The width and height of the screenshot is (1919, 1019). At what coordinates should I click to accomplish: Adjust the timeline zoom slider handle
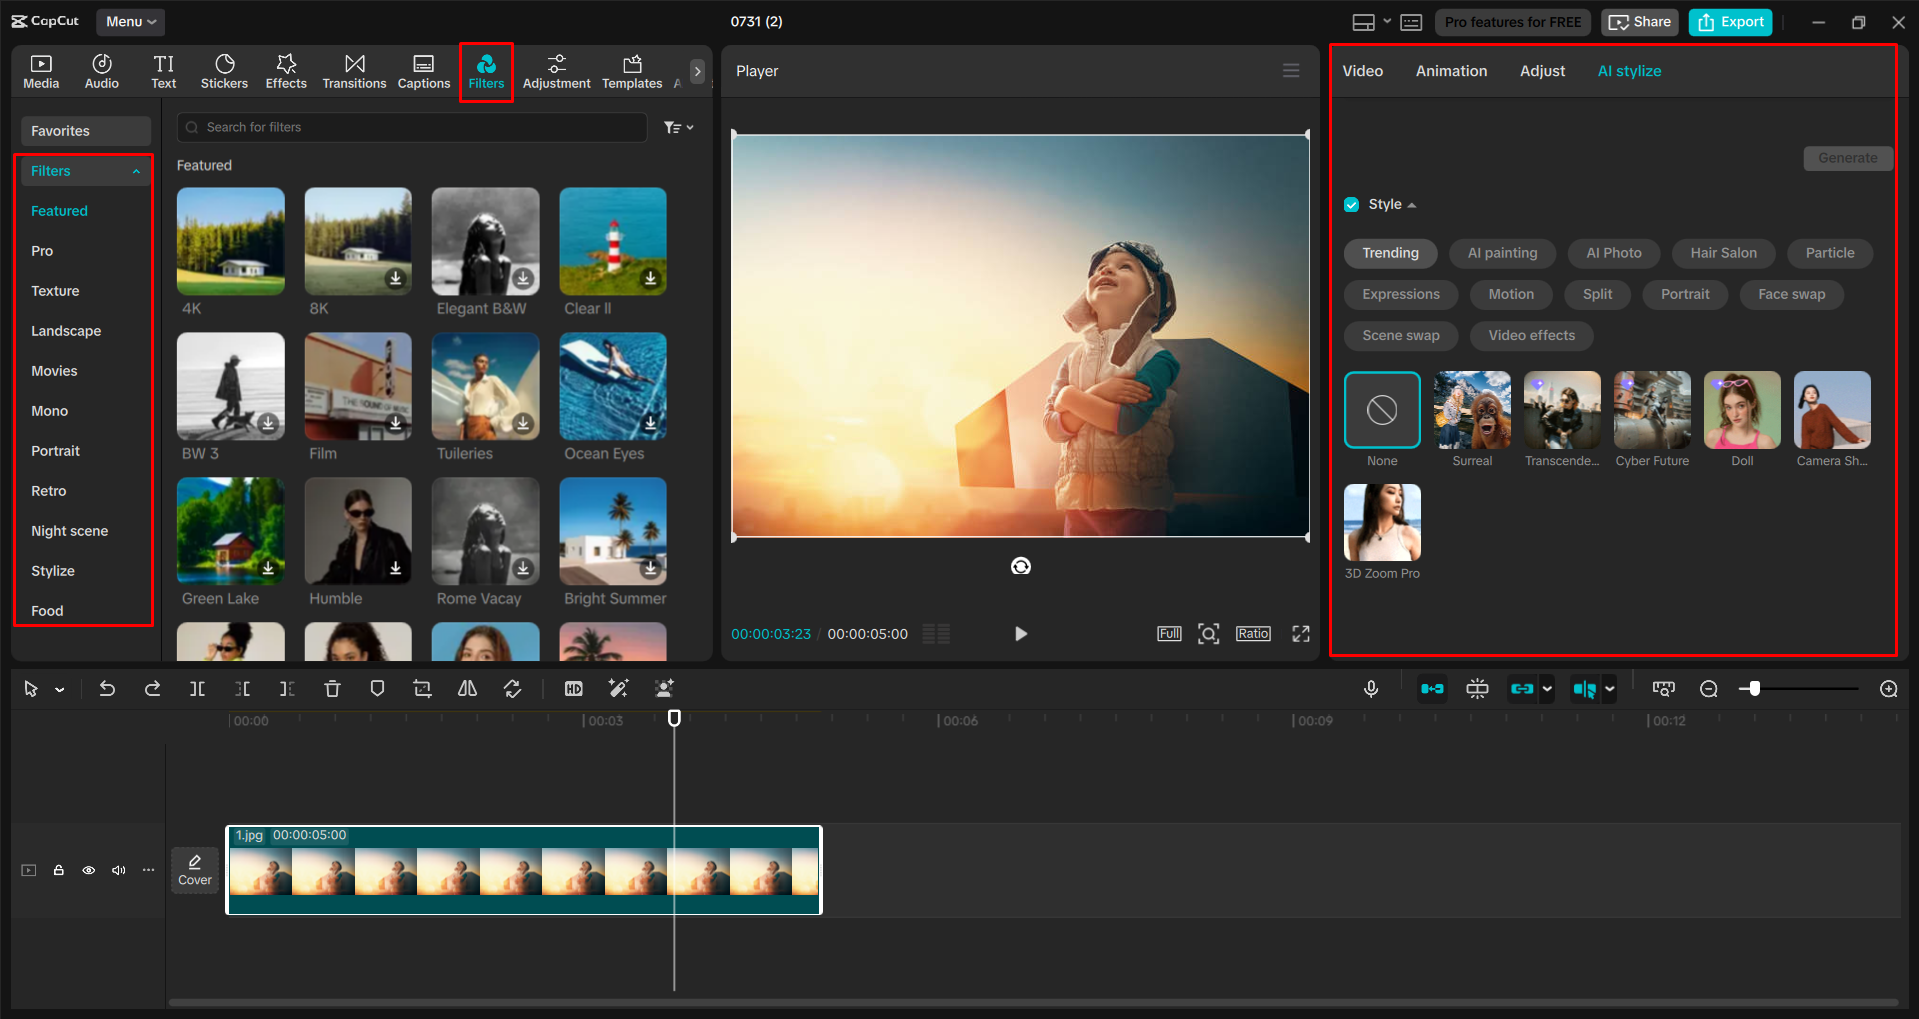[1754, 689]
